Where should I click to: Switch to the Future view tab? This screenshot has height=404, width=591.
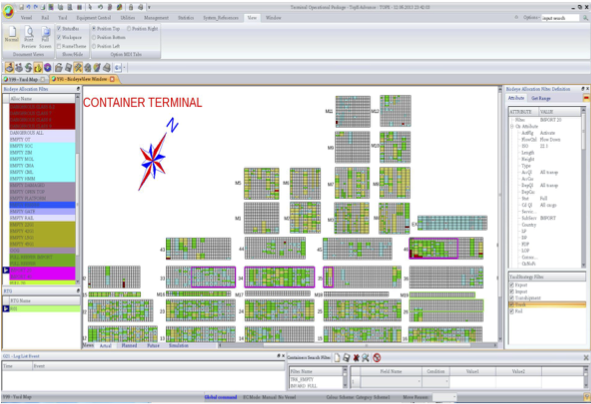153,345
